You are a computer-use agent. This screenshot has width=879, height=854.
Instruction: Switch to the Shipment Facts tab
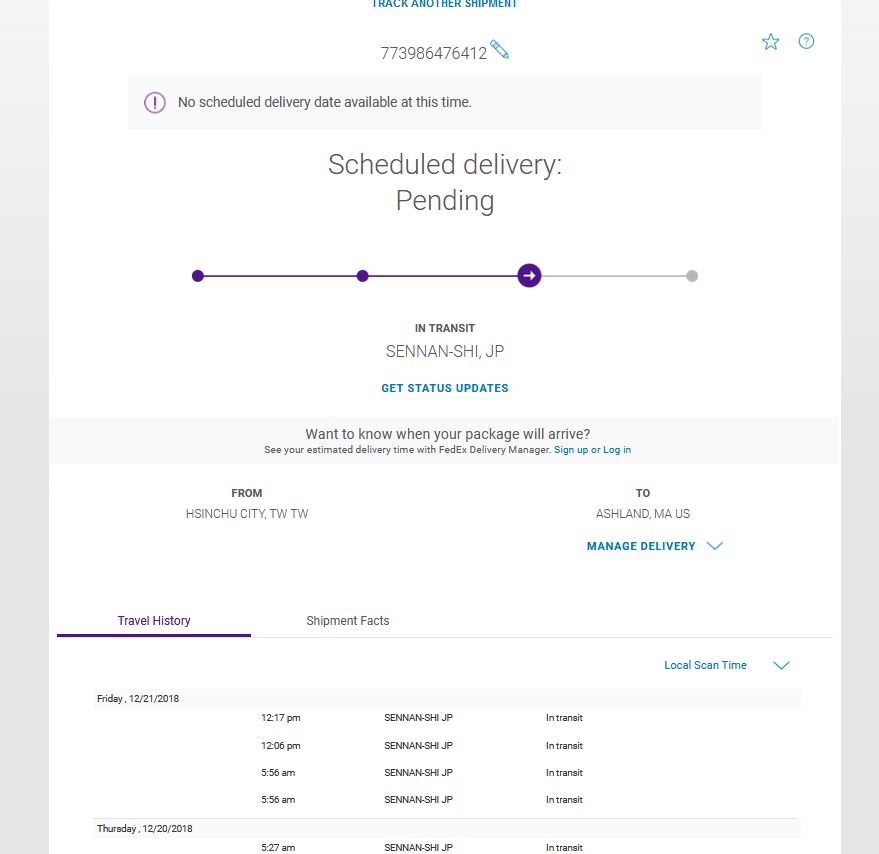coord(348,621)
